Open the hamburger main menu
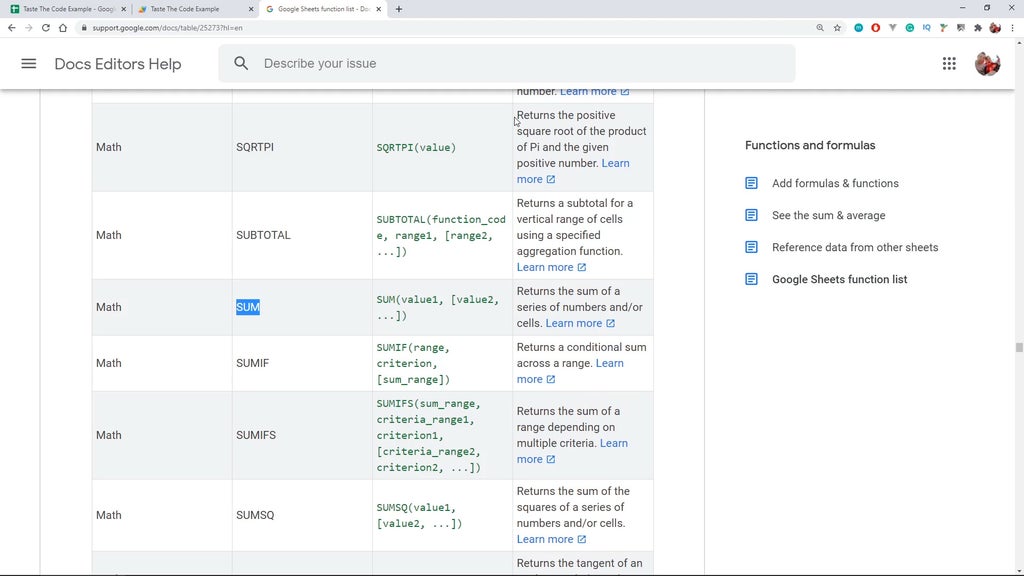The height and width of the screenshot is (576, 1024). click(29, 64)
